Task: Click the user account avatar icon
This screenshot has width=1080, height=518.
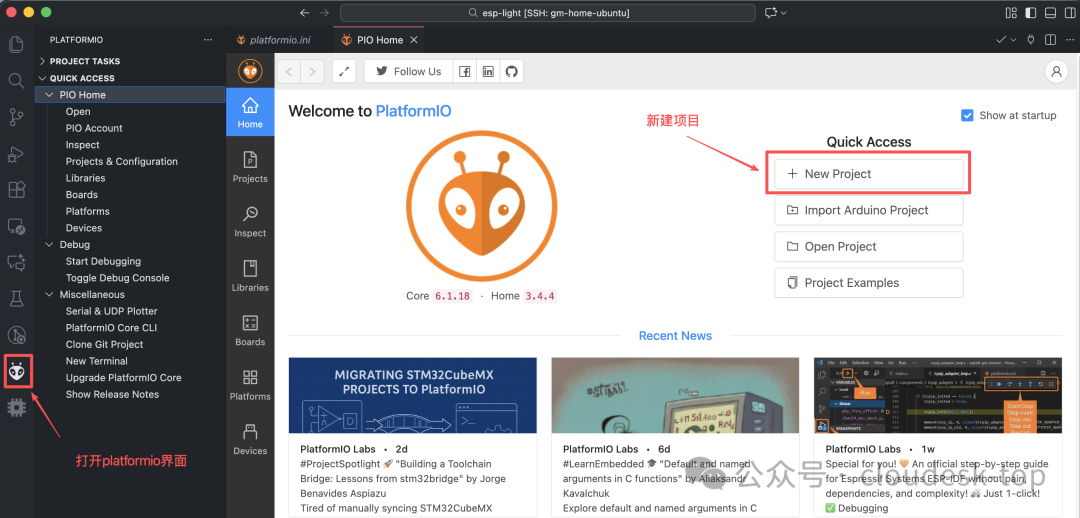Action: click(1056, 72)
